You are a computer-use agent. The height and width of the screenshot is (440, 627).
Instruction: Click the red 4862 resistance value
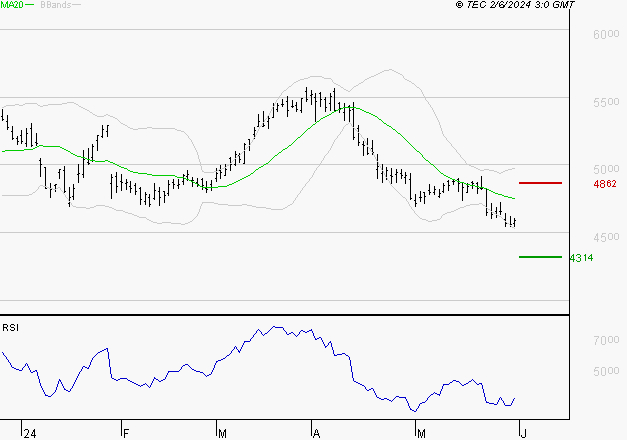click(x=605, y=184)
